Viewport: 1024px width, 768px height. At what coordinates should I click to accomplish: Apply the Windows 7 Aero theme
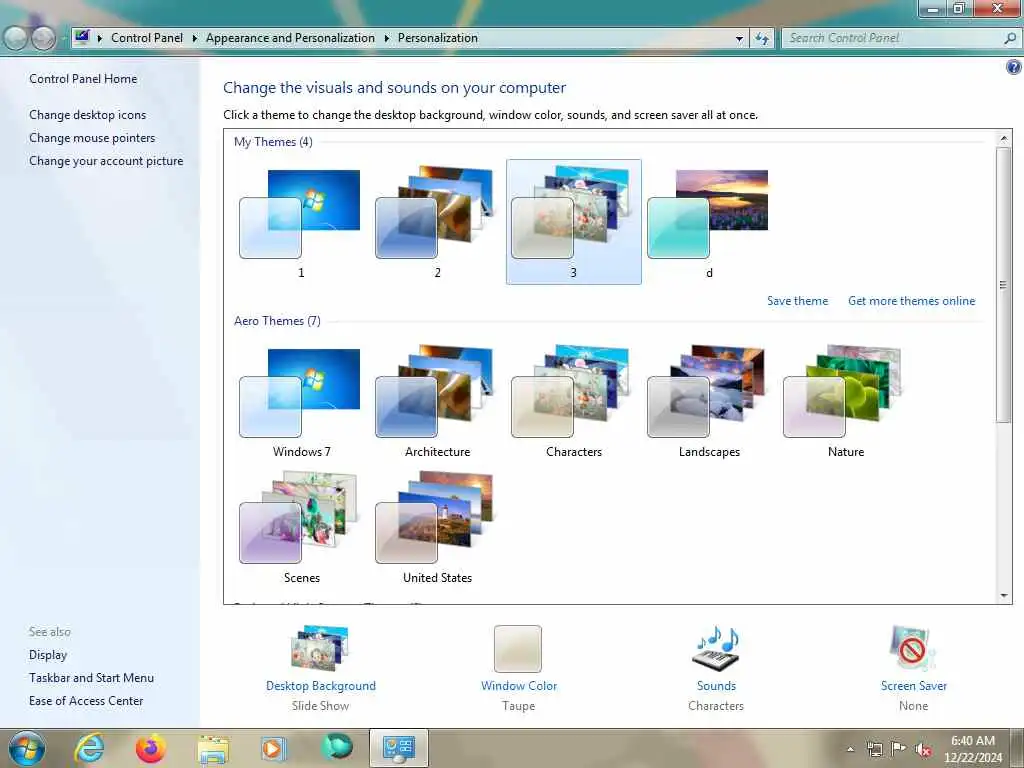pos(301,402)
